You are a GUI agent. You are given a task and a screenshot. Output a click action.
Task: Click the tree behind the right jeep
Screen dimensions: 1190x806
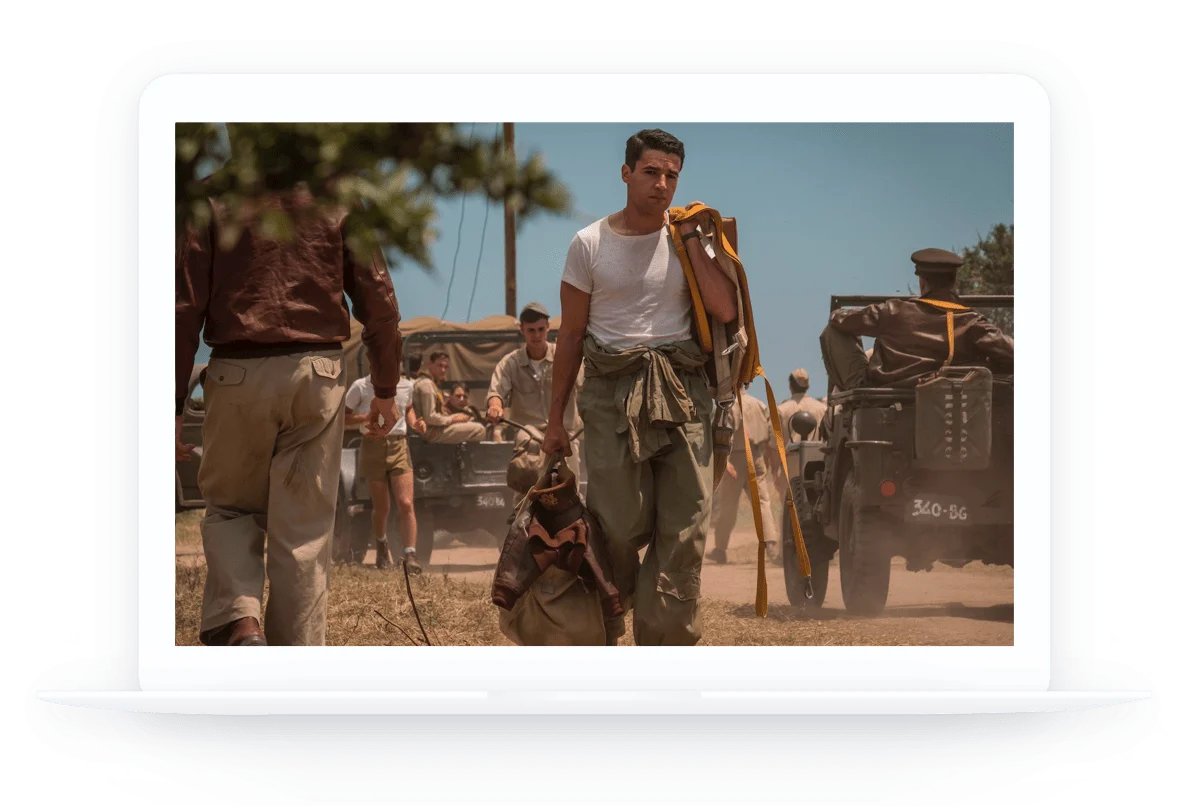tap(990, 260)
